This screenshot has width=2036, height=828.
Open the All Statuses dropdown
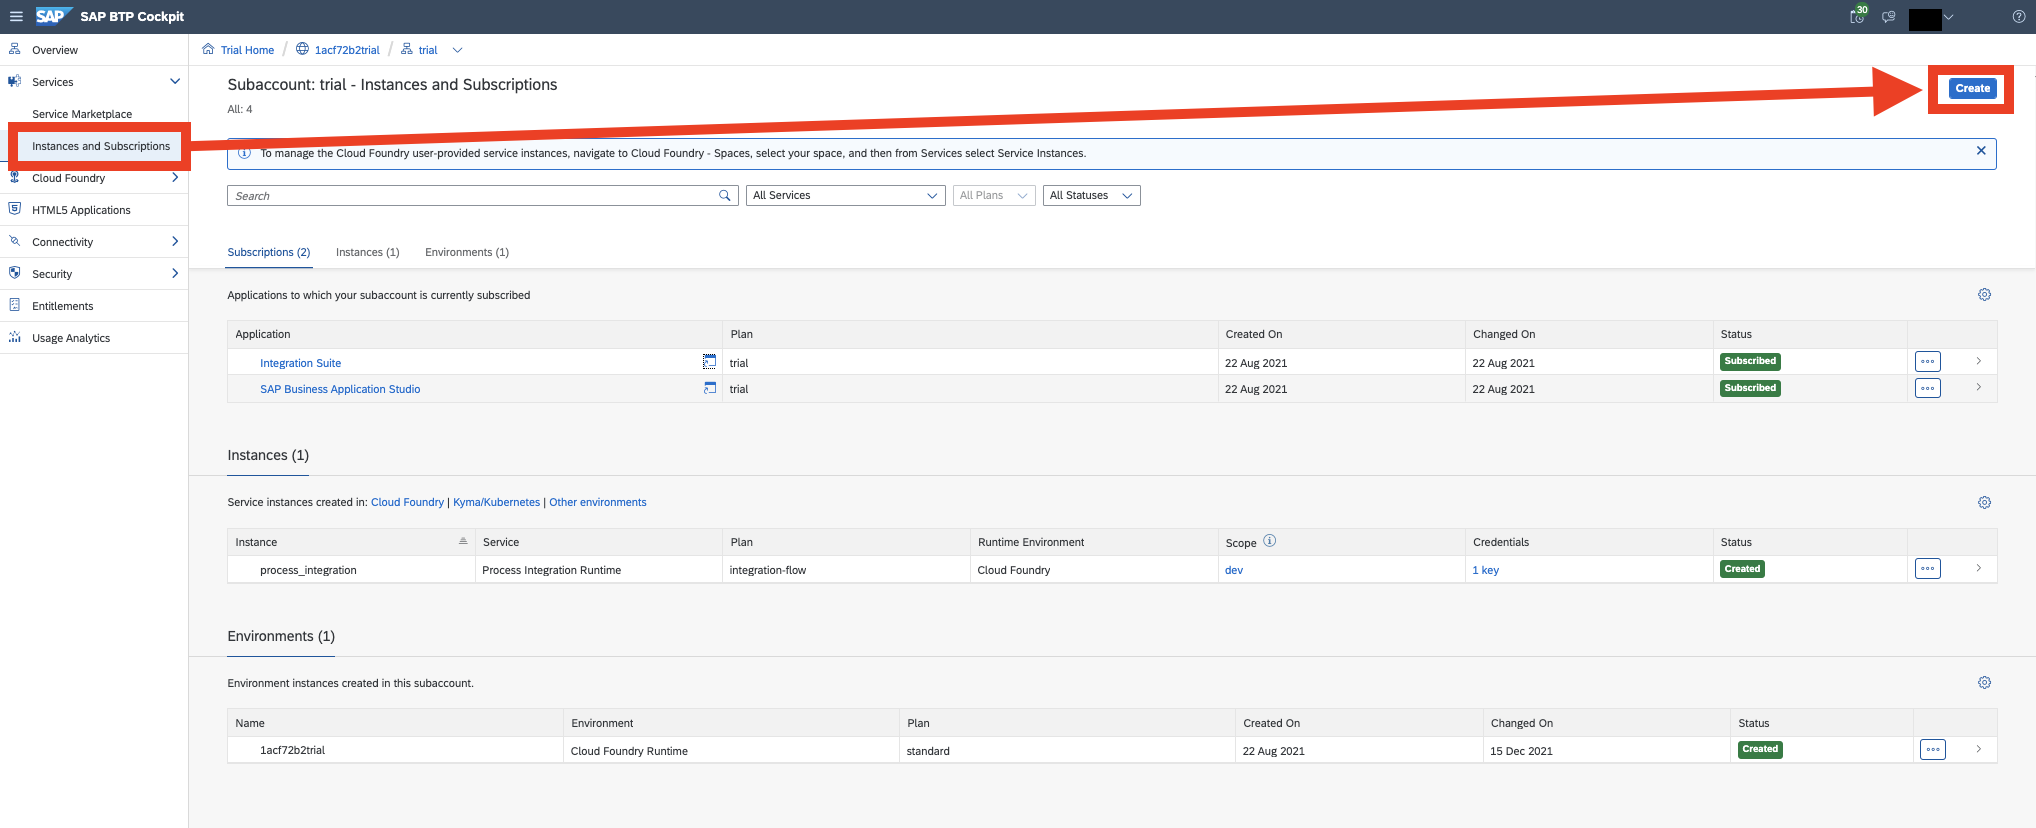pyautogui.click(x=1091, y=196)
